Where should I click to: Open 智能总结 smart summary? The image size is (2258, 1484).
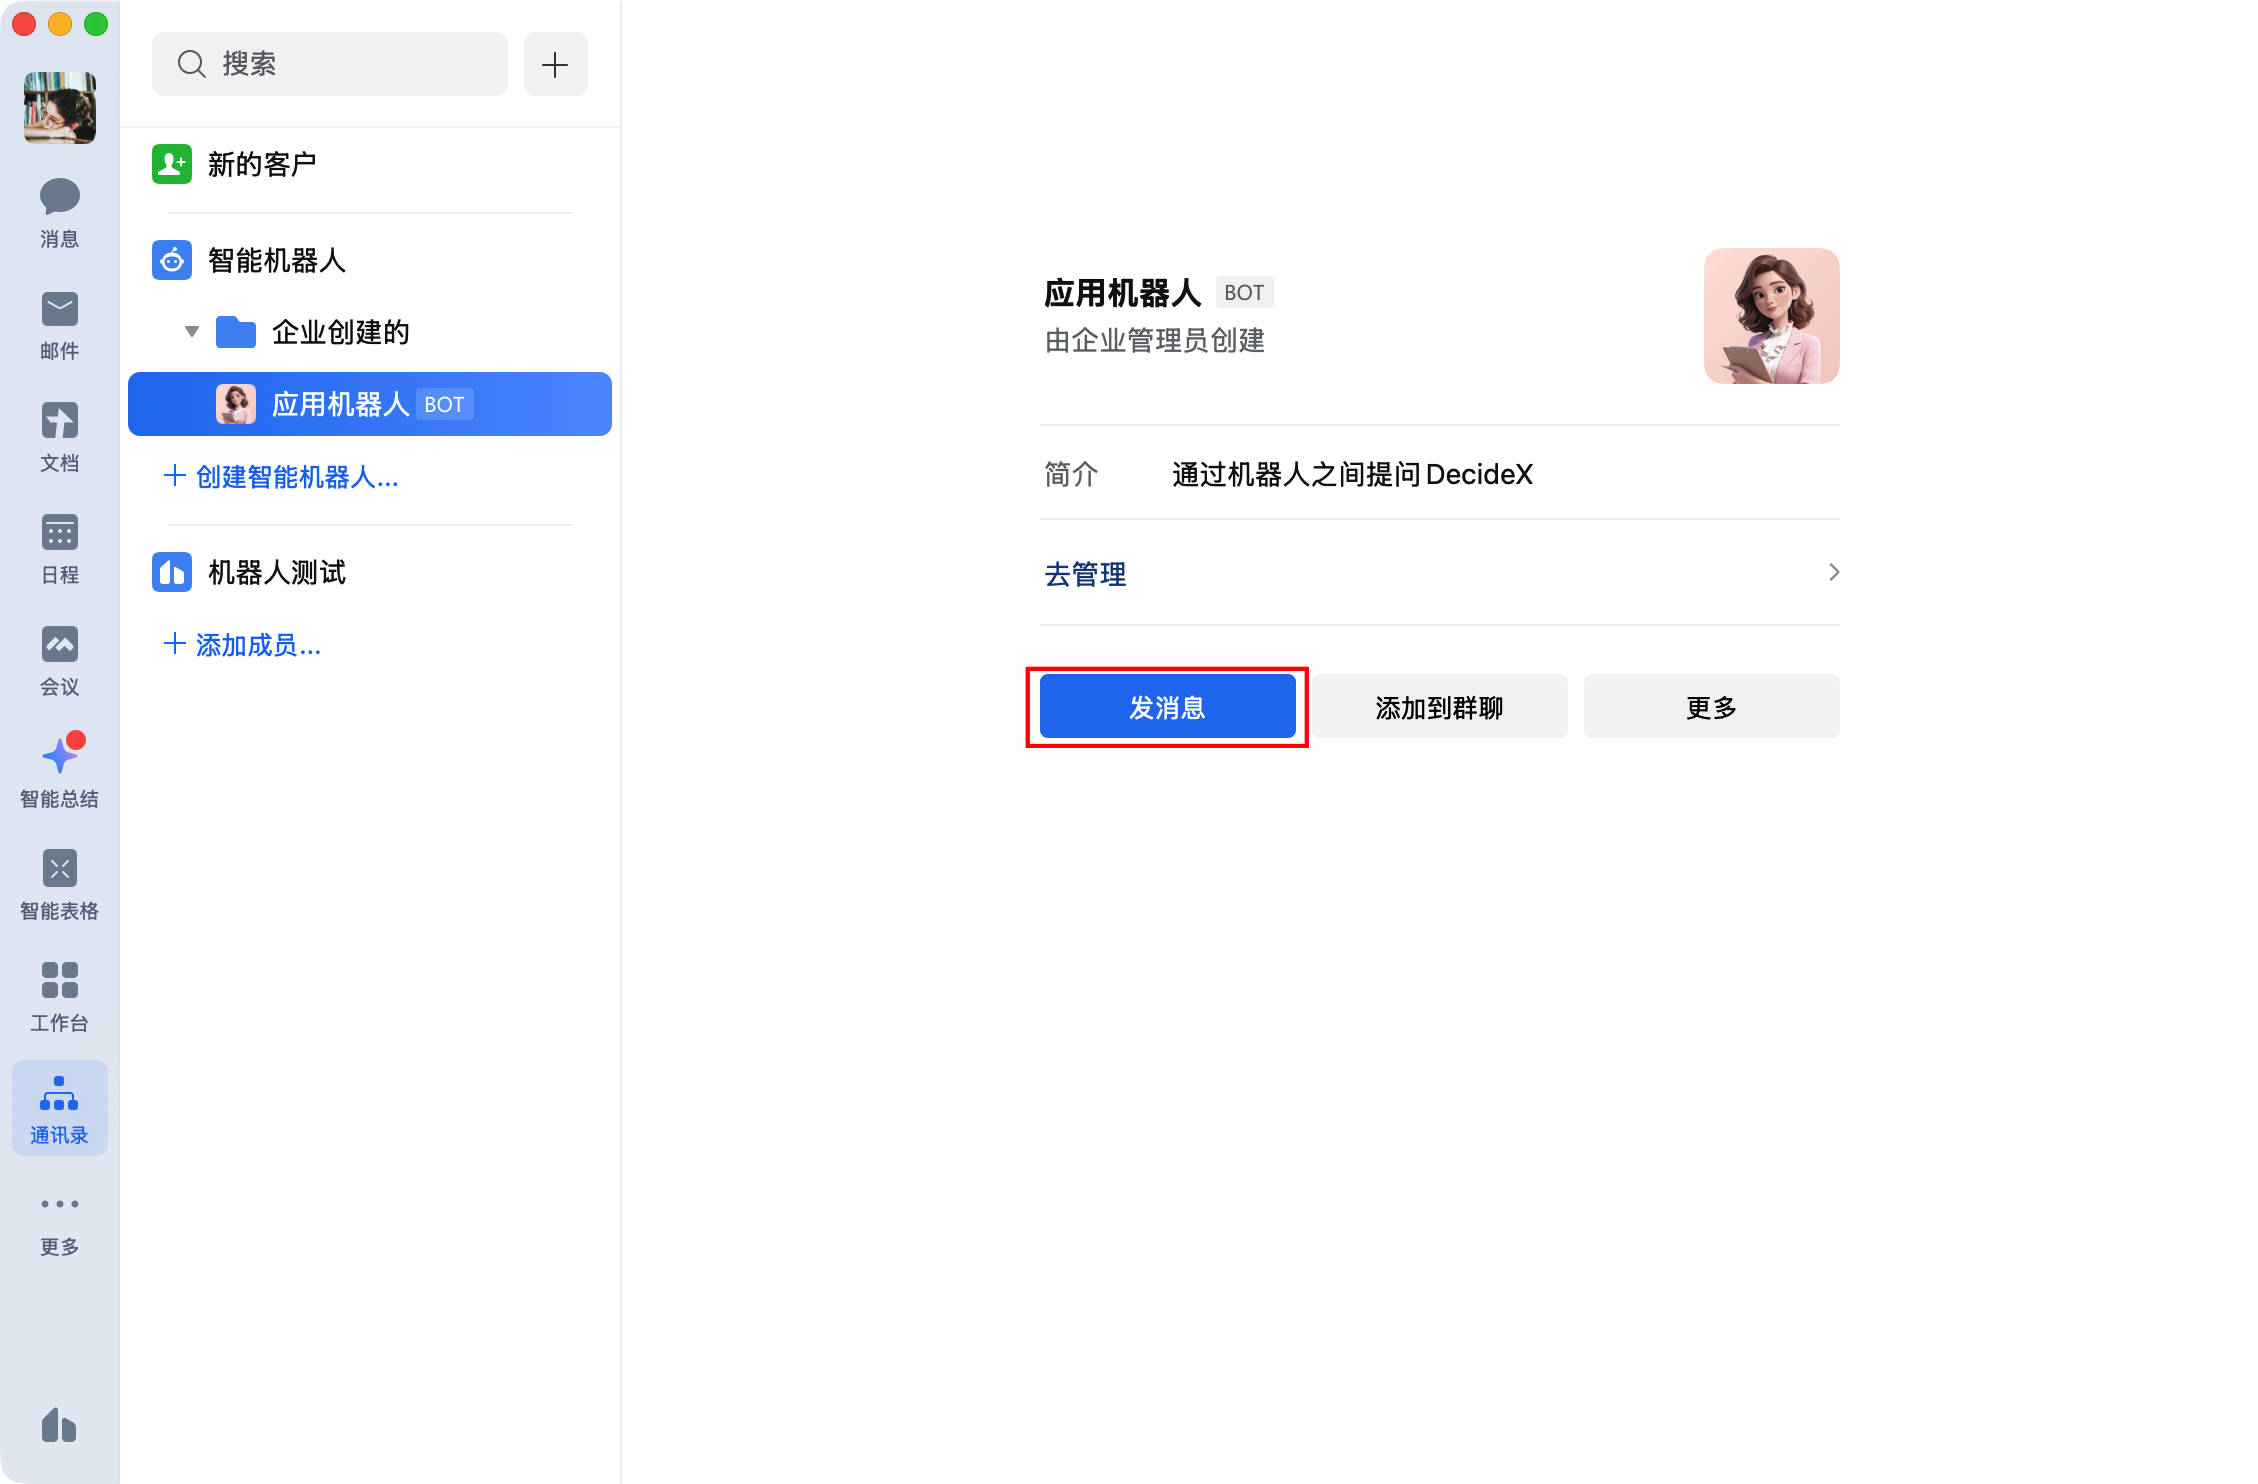click(59, 773)
